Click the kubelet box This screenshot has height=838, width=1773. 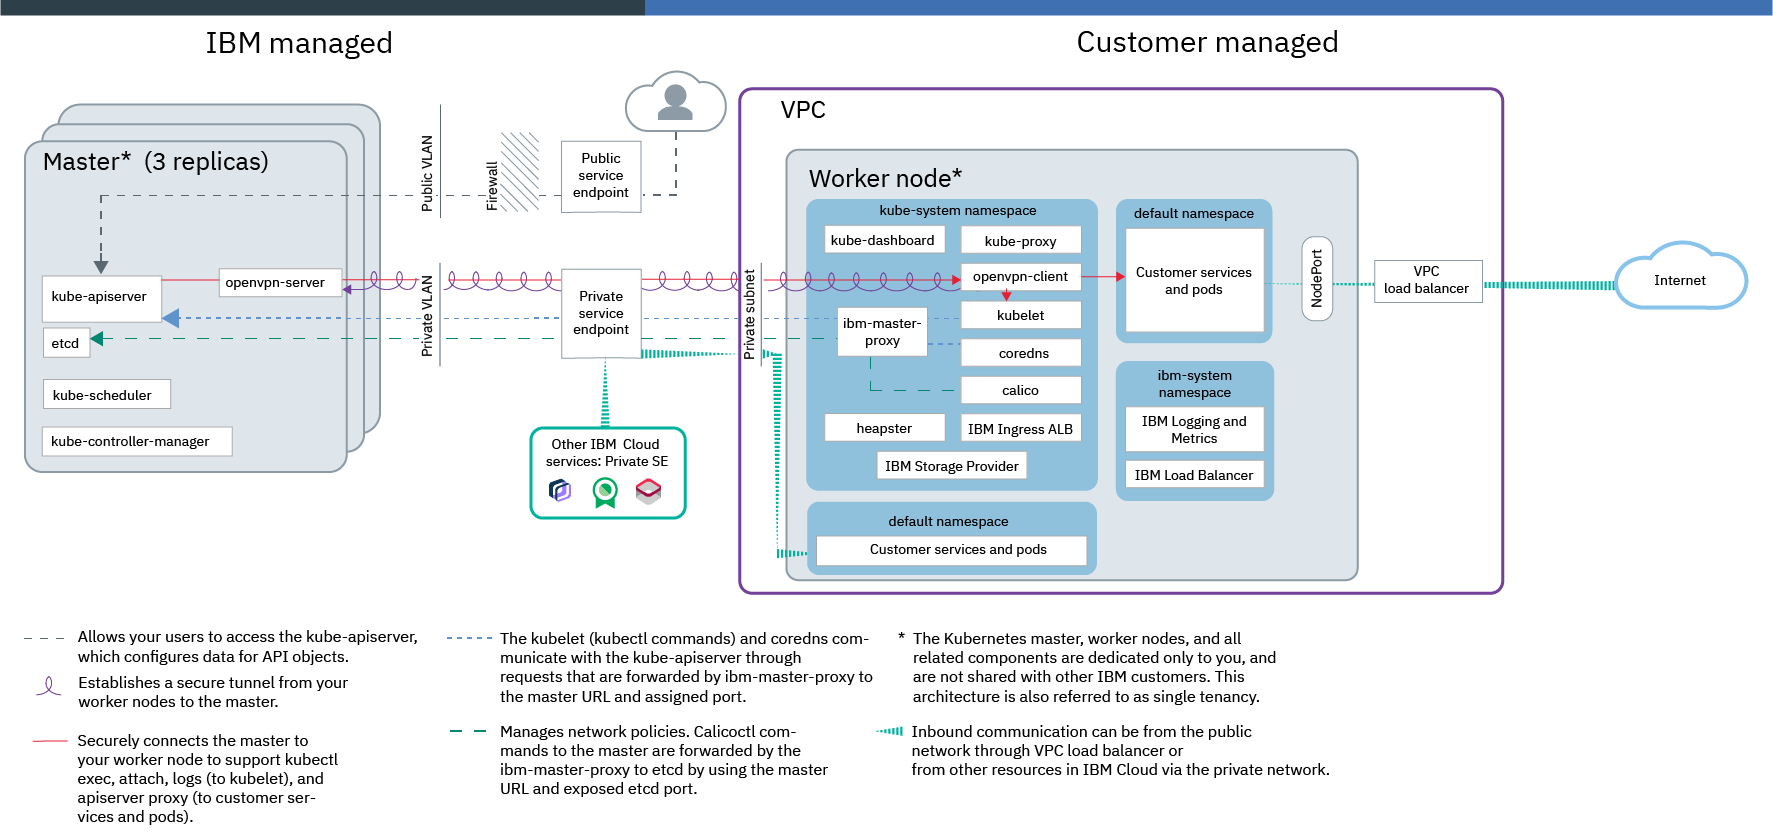click(1021, 315)
